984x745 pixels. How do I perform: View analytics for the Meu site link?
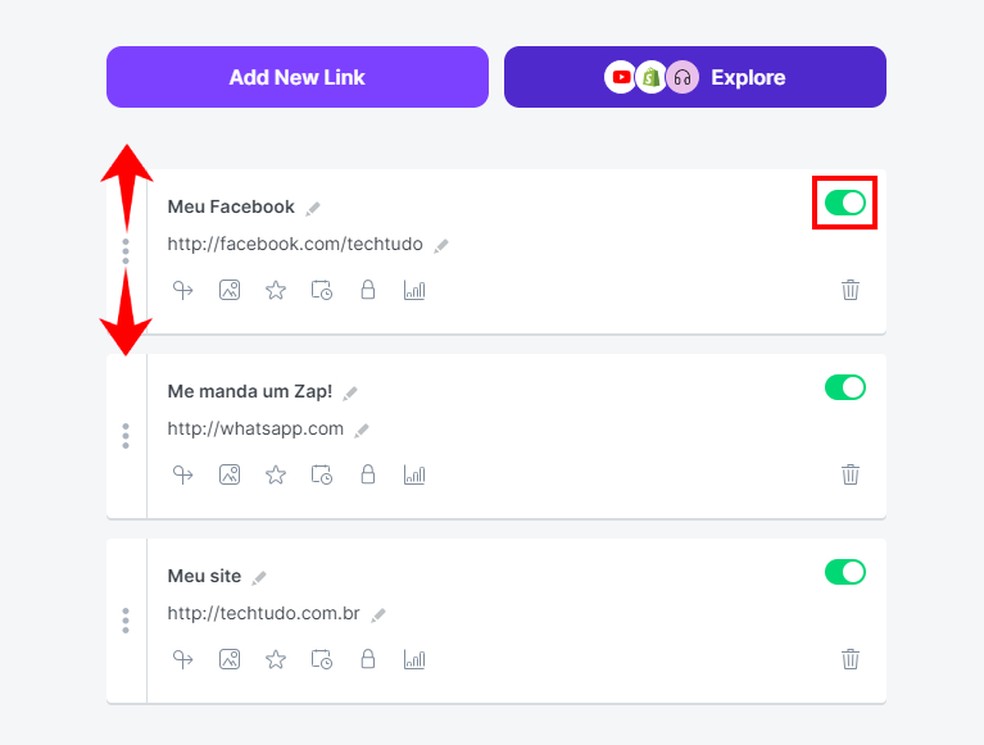click(413, 659)
